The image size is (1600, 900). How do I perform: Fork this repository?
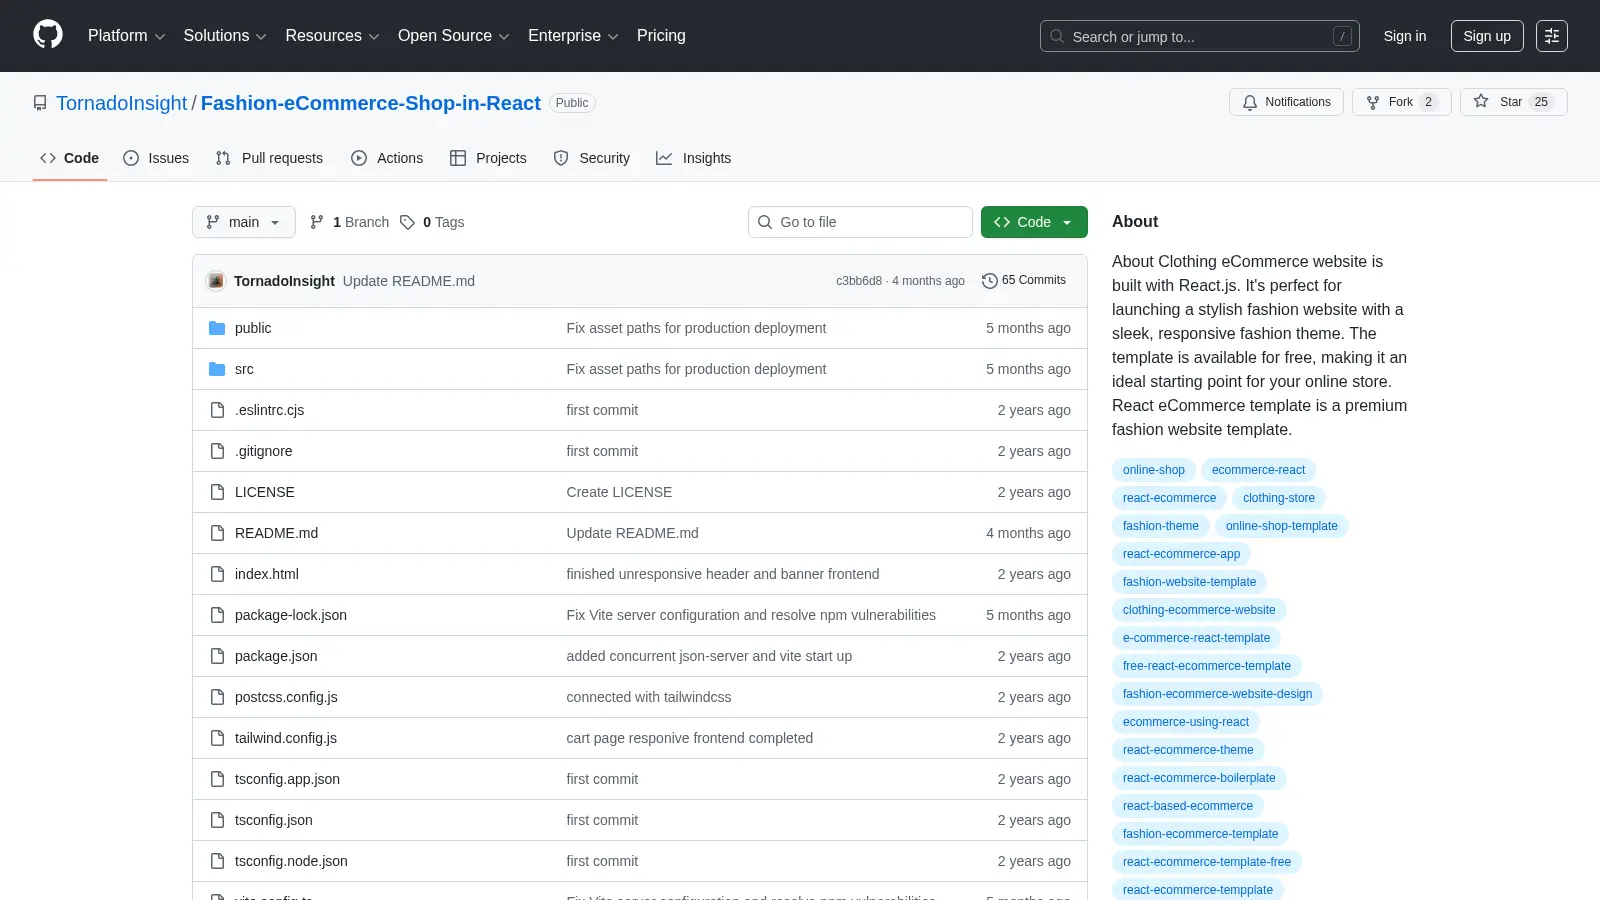(1401, 102)
